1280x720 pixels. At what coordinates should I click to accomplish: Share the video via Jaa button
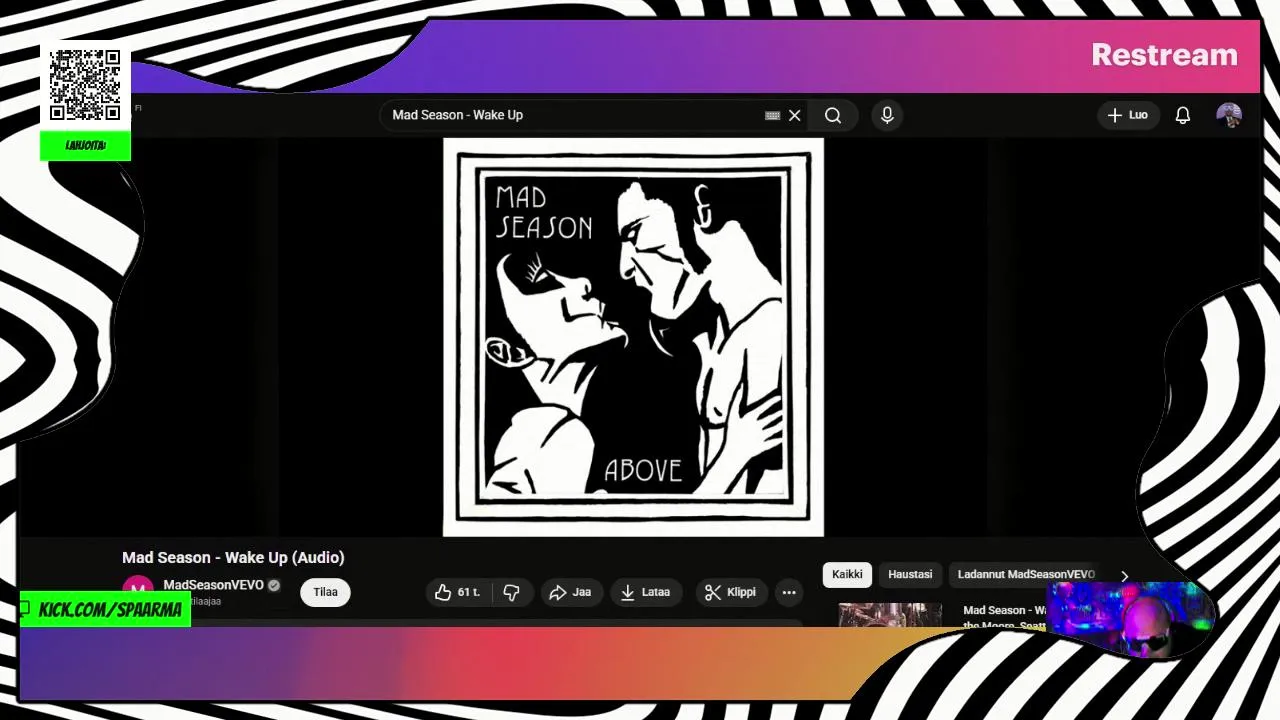click(571, 592)
